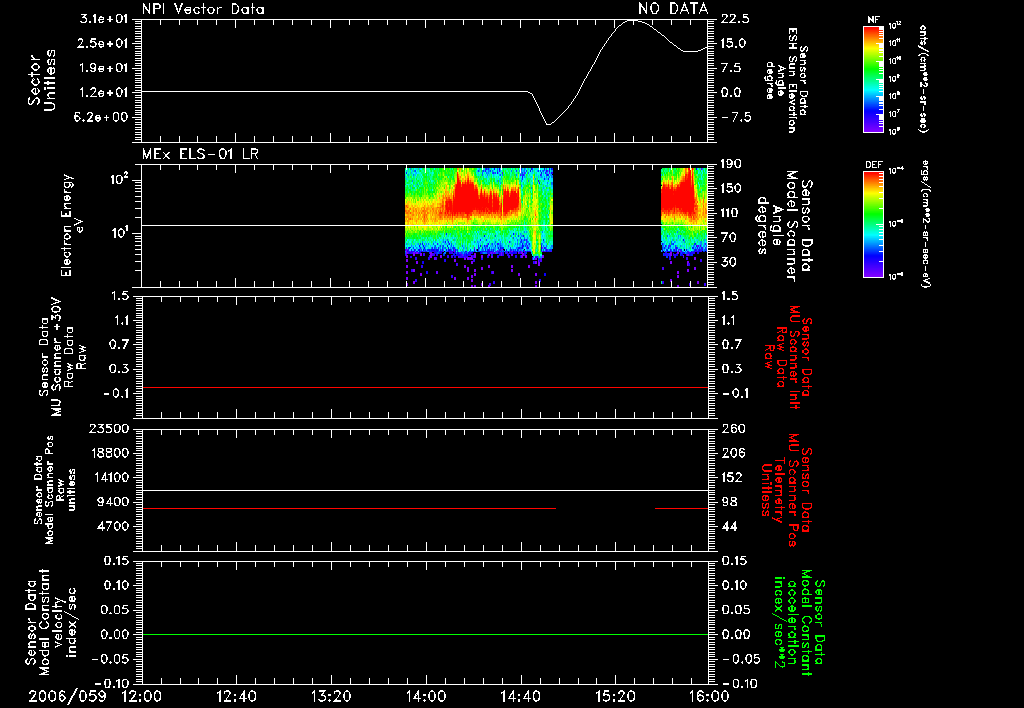Click the 15.0 degree tick label
Image resolution: width=1024 pixels, height=708 pixels.
pos(733,43)
